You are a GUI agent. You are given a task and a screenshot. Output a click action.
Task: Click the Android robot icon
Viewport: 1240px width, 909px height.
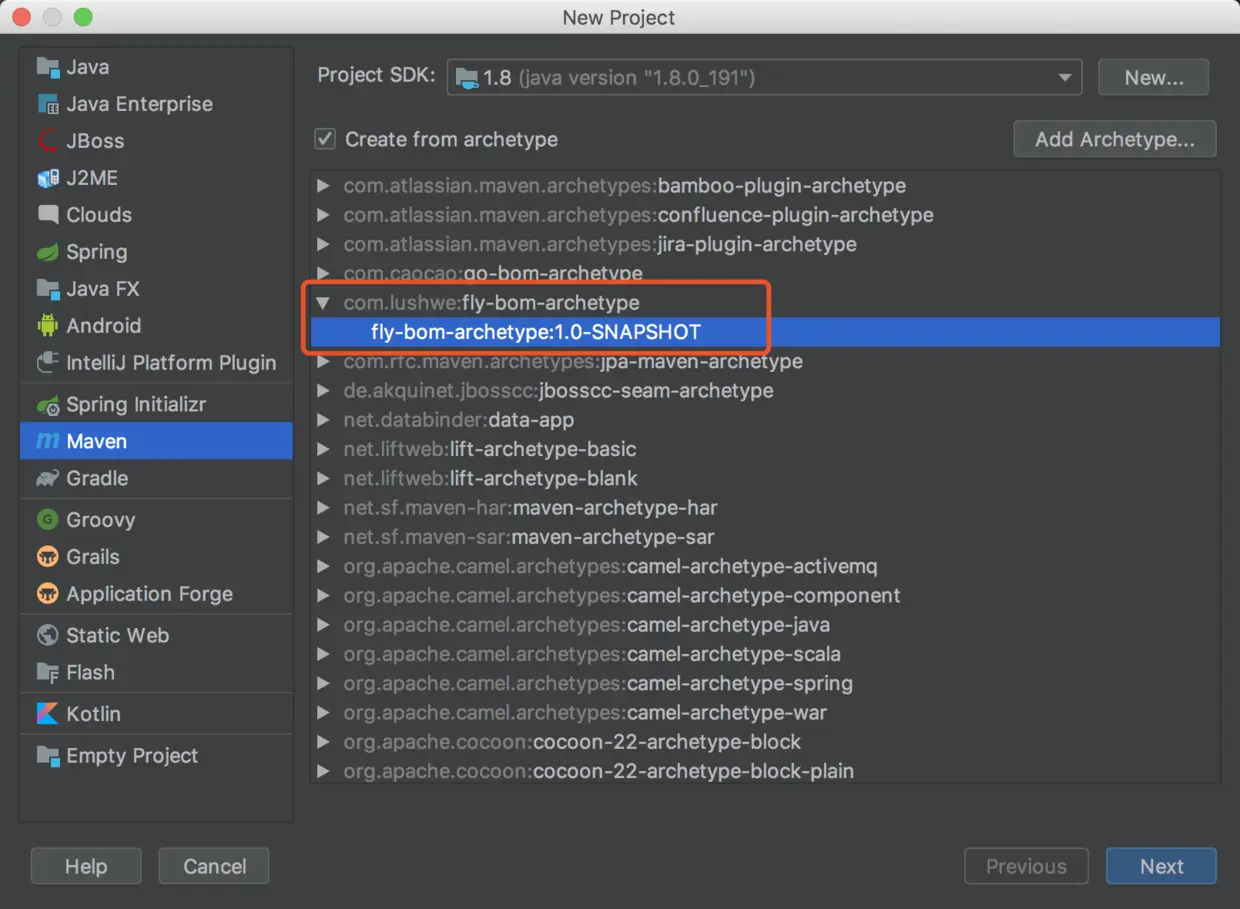[x=48, y=326]
